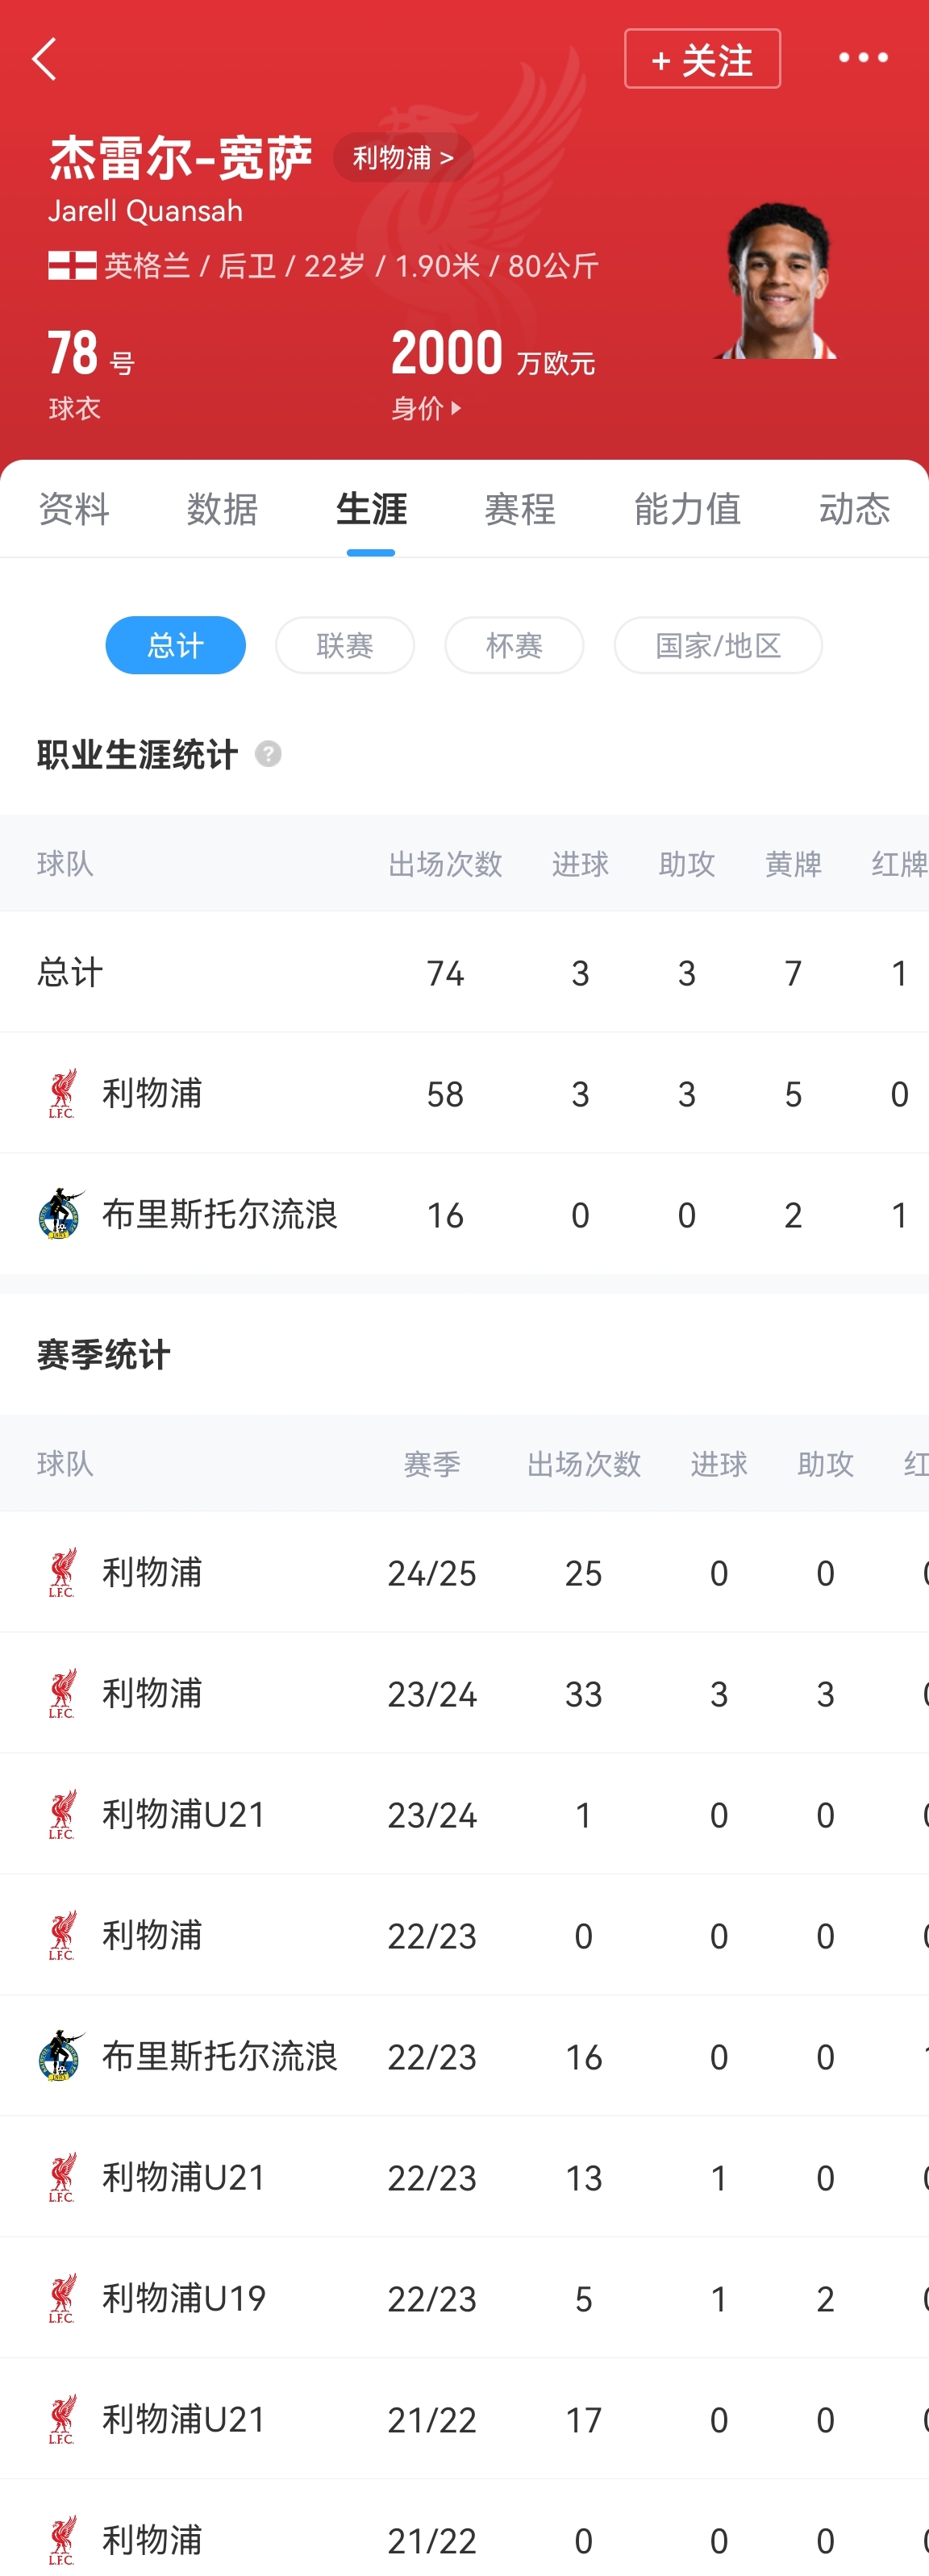Tap Liverpool crest in 24/25 season row
This screenshot has width=929, height=2576.
(62, 1572)
